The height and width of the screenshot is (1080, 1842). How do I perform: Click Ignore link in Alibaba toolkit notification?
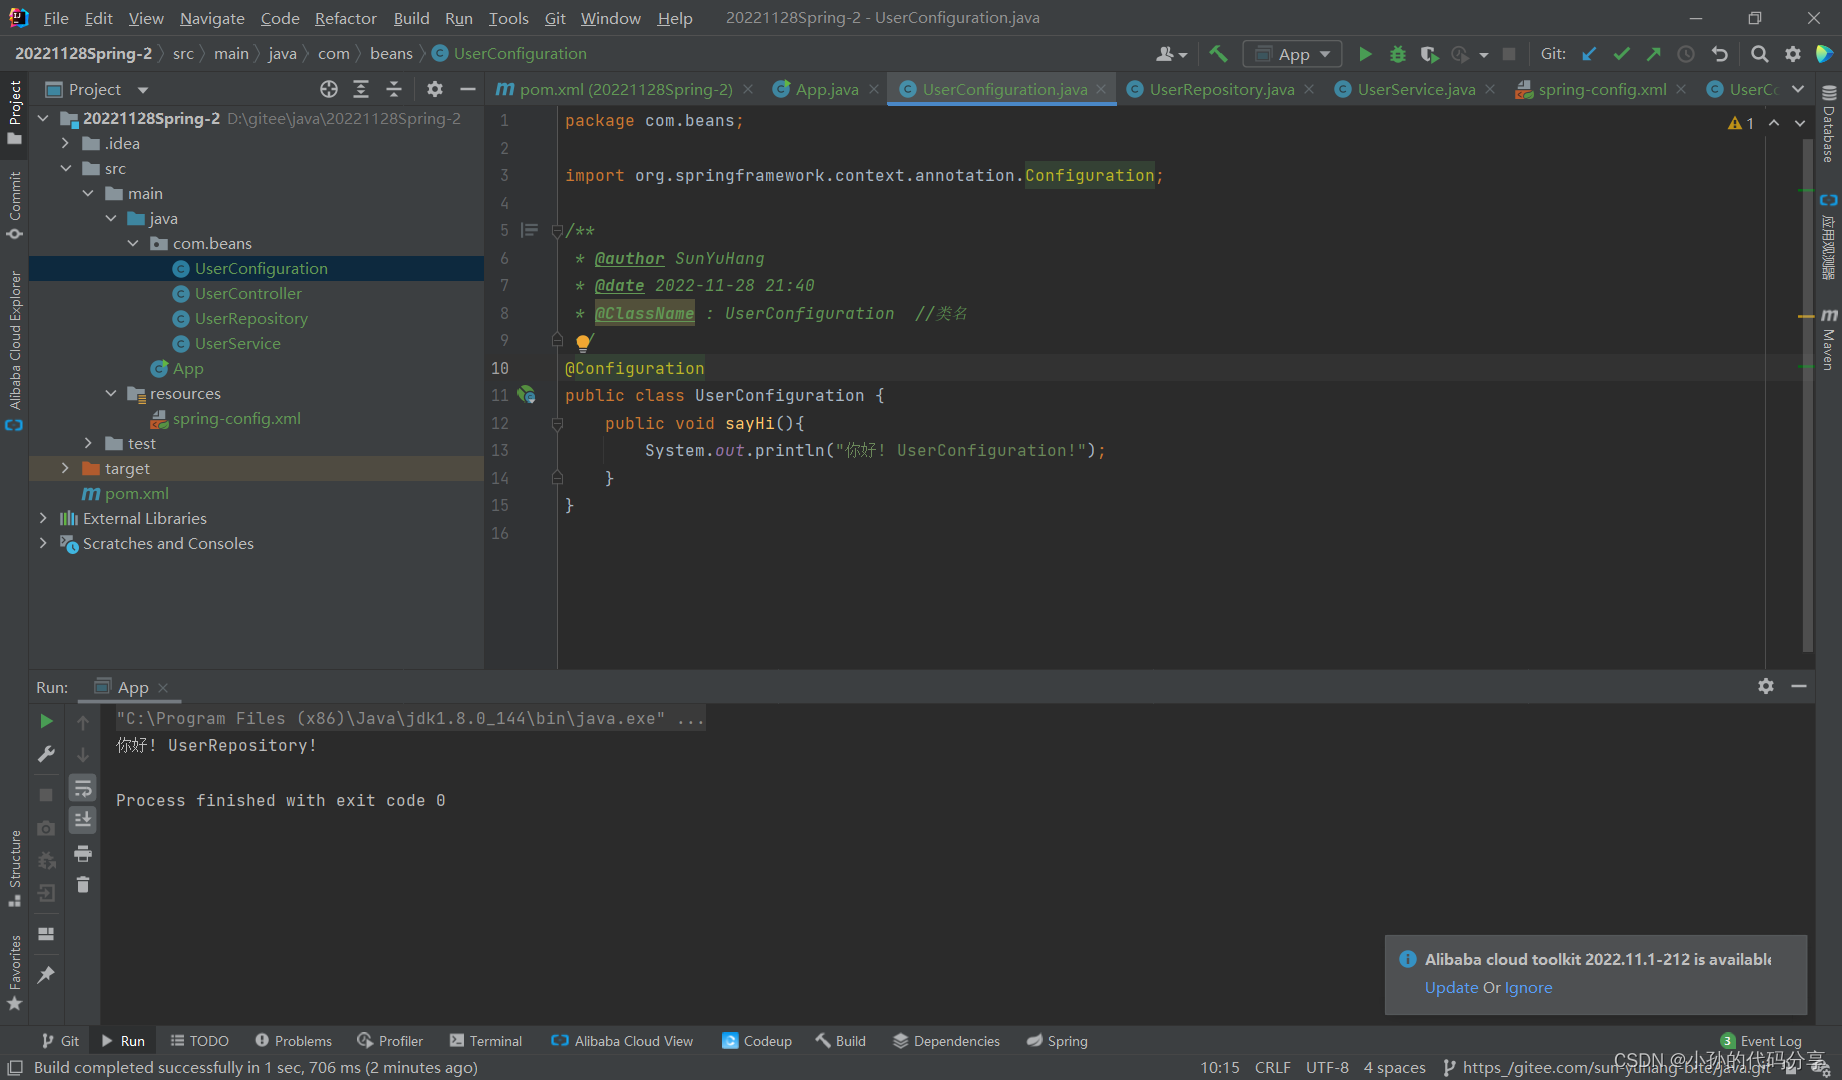[x=1528, y=987]
